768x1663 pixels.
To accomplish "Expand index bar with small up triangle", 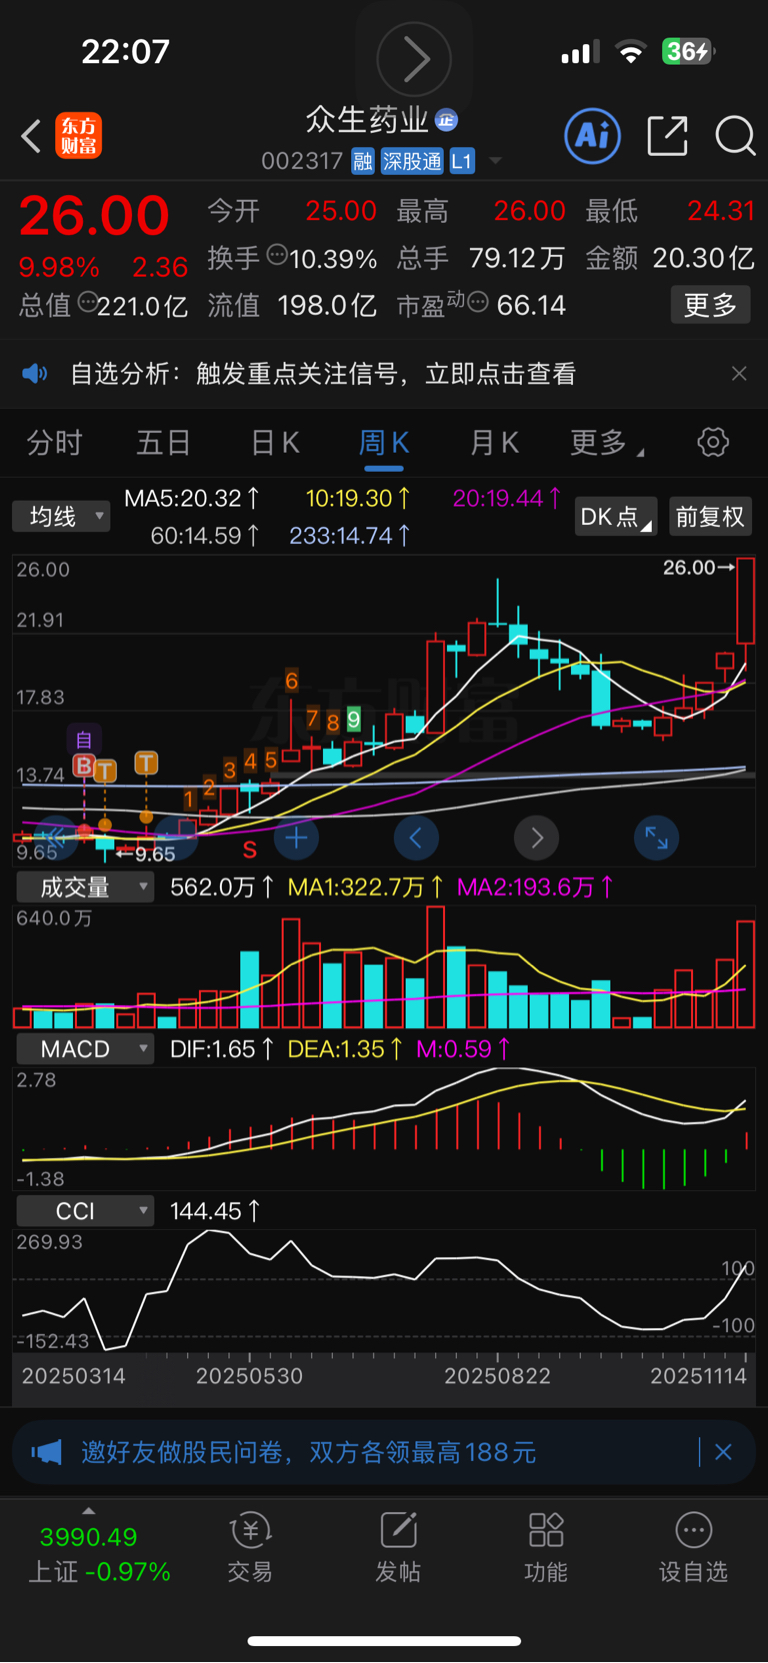I will (x=88, y=1511).
